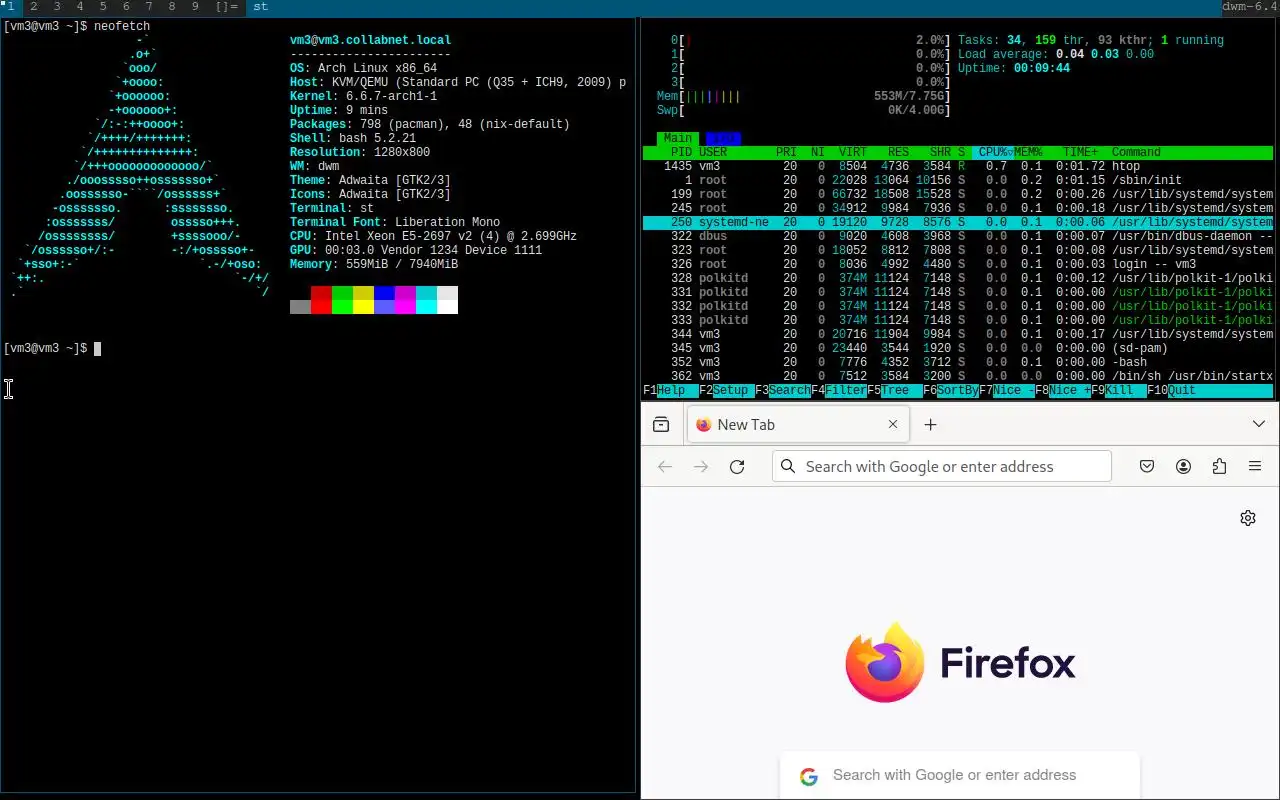The width and height of the screenshot is (1280, 800).
Task: Open the New Tab personalize gear
Action: tap(1248, 518)
